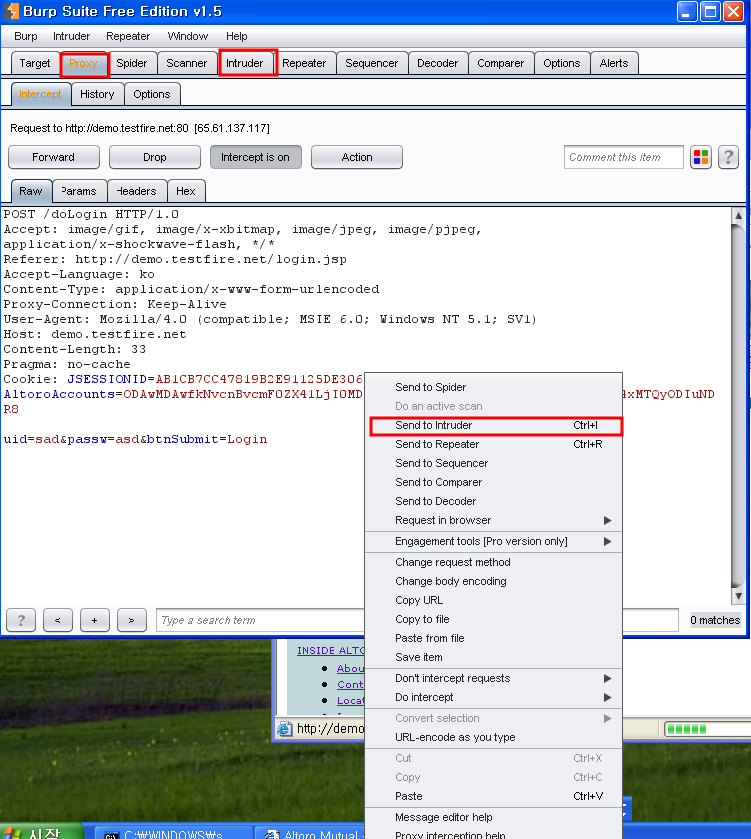Click Internet Explorer icon in browser status bar
The height and width of the screenshot is (839, 751).
[x=285, y=728]
